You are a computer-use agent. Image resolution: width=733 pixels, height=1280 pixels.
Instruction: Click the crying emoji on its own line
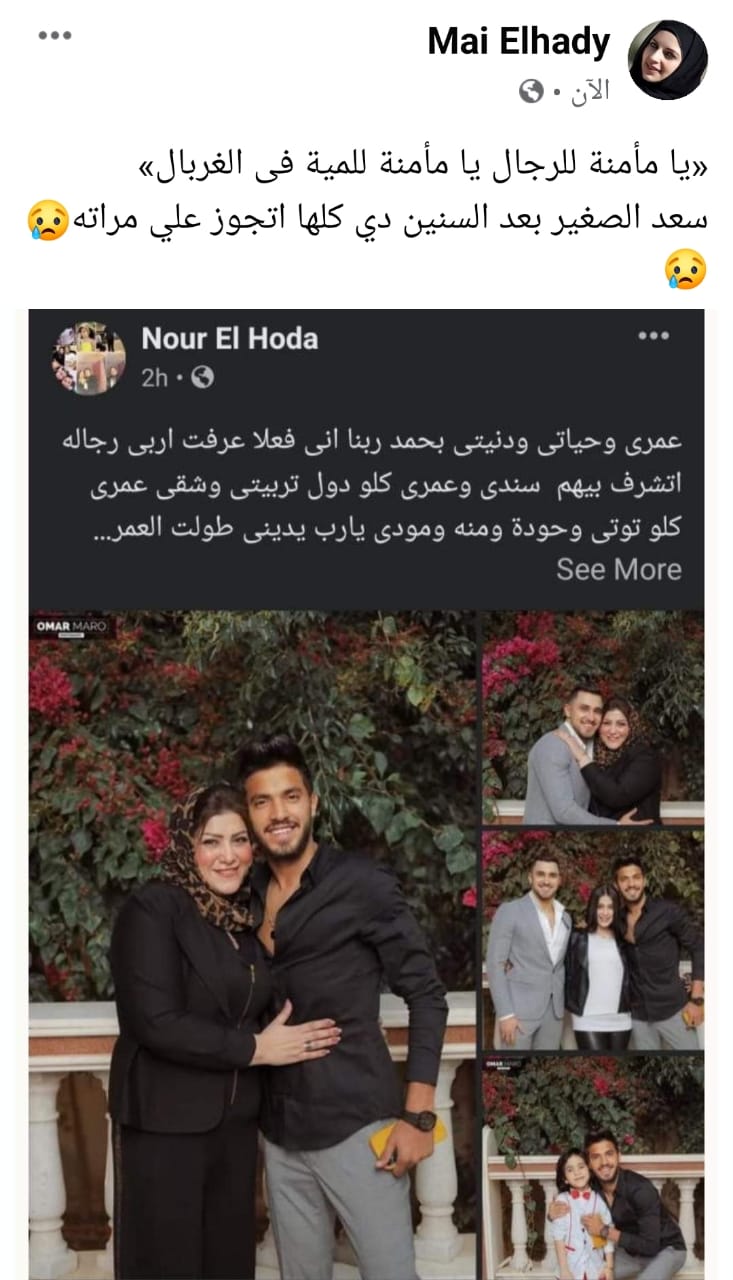pos(687,269)
